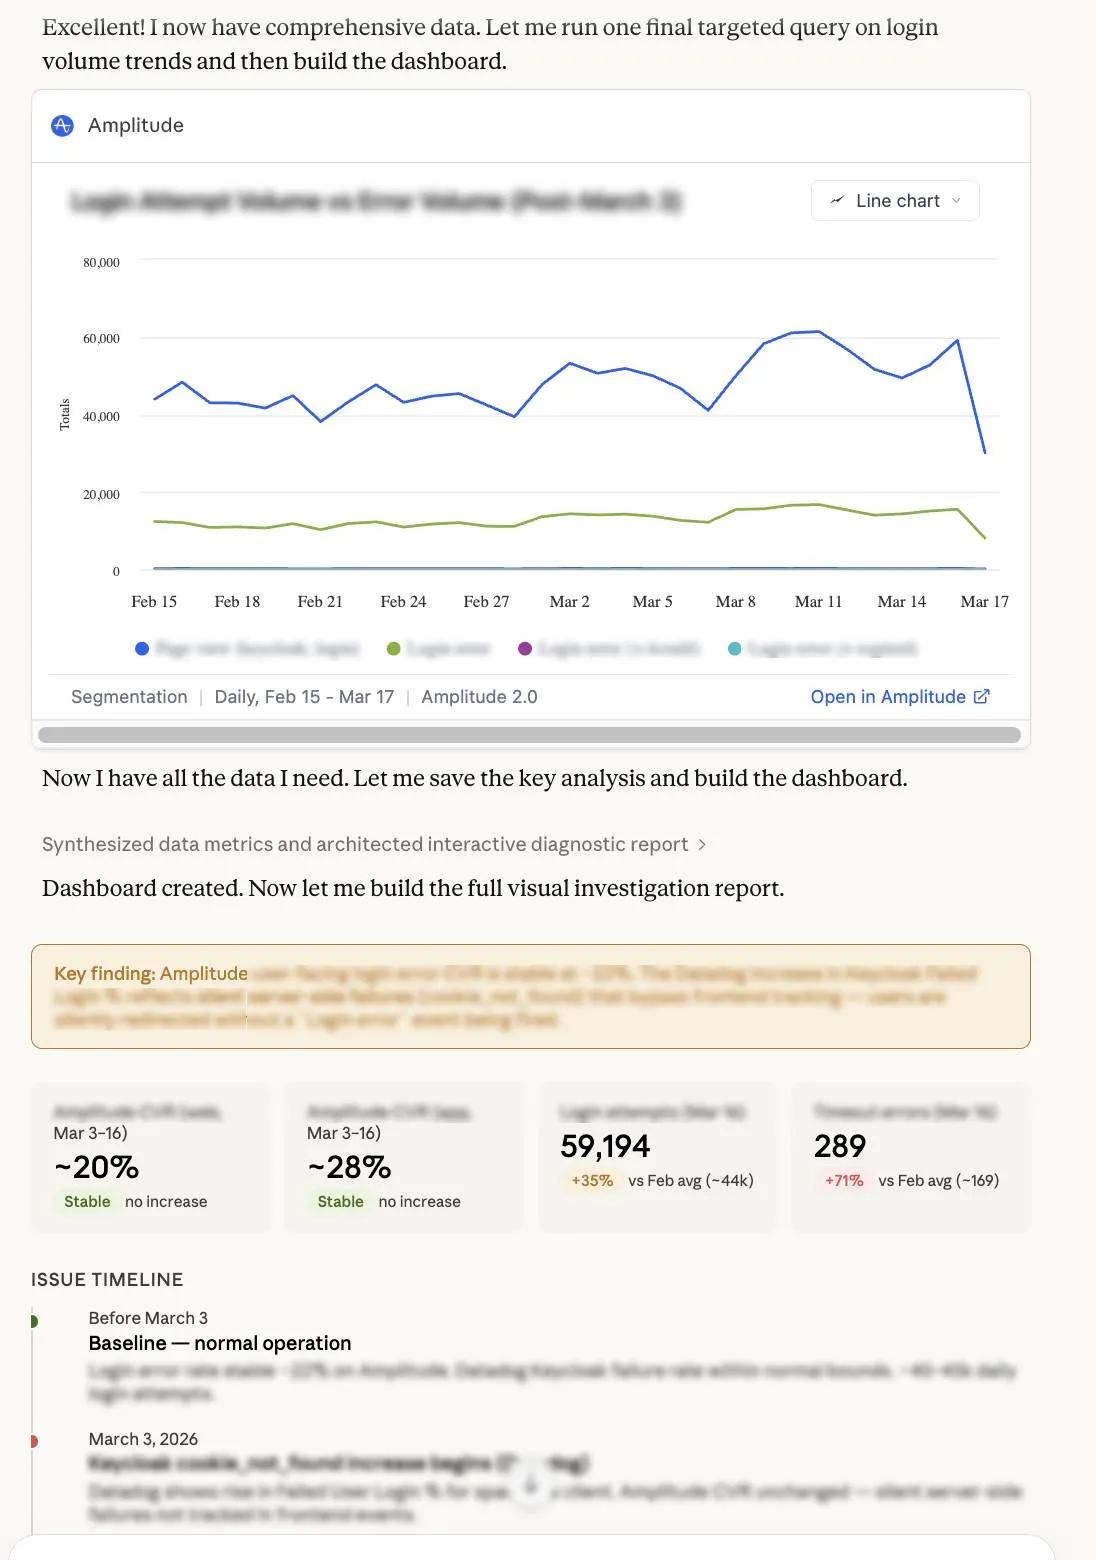Select the Segmentation label below the chart

click(x=129, y=696)
